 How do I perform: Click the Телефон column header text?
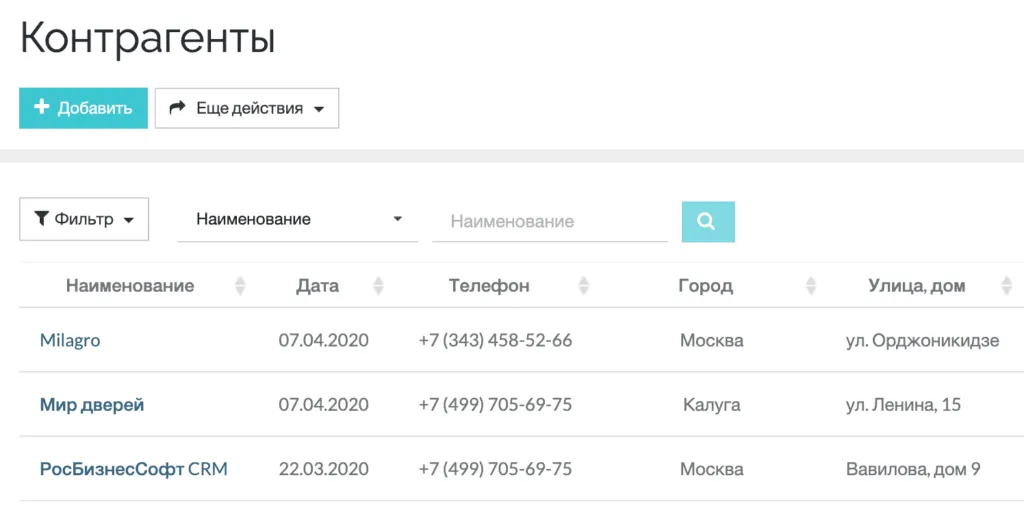[x=489, y=286]
